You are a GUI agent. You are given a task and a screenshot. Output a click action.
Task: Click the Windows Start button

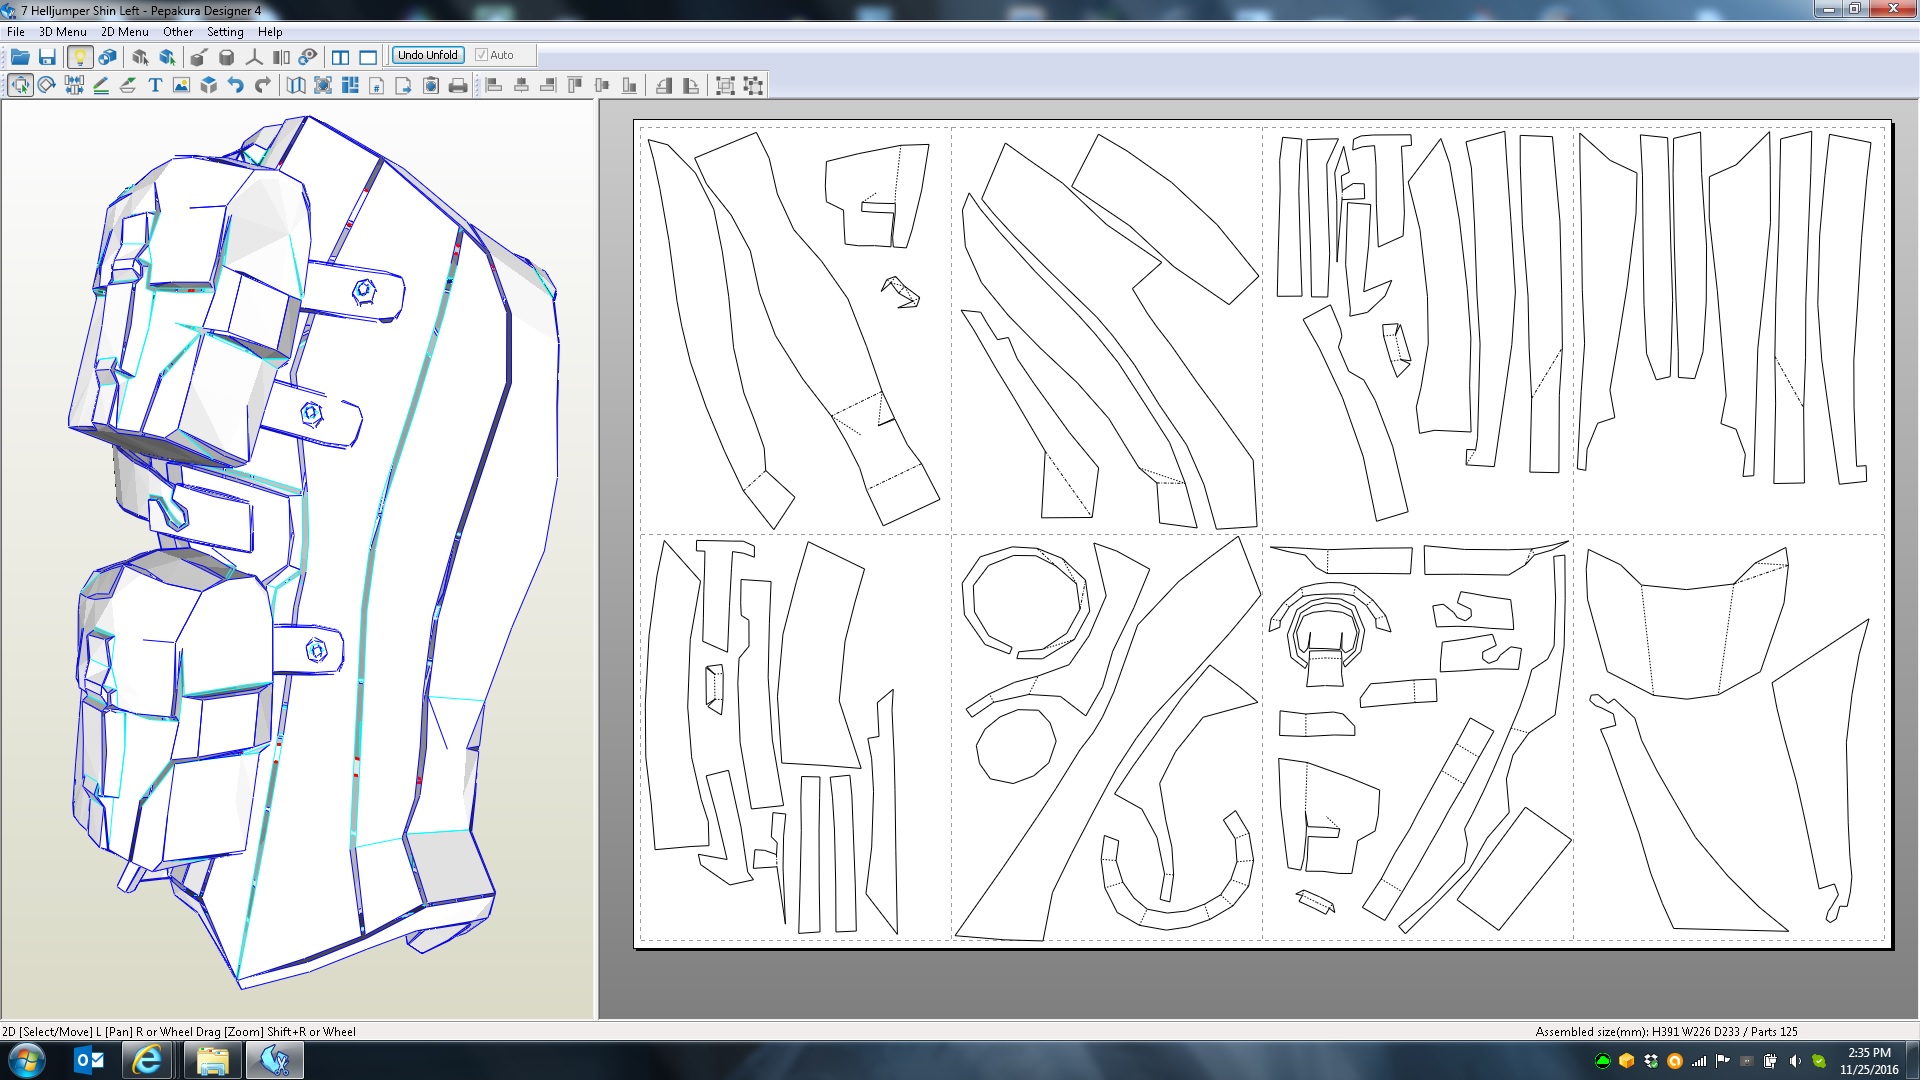27,1060
